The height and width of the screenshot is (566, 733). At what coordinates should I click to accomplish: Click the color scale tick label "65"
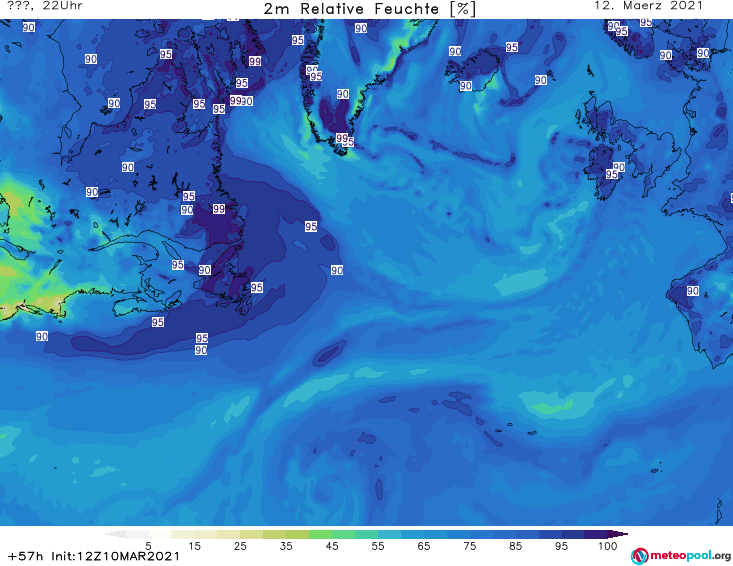click(x=424, y=546)
